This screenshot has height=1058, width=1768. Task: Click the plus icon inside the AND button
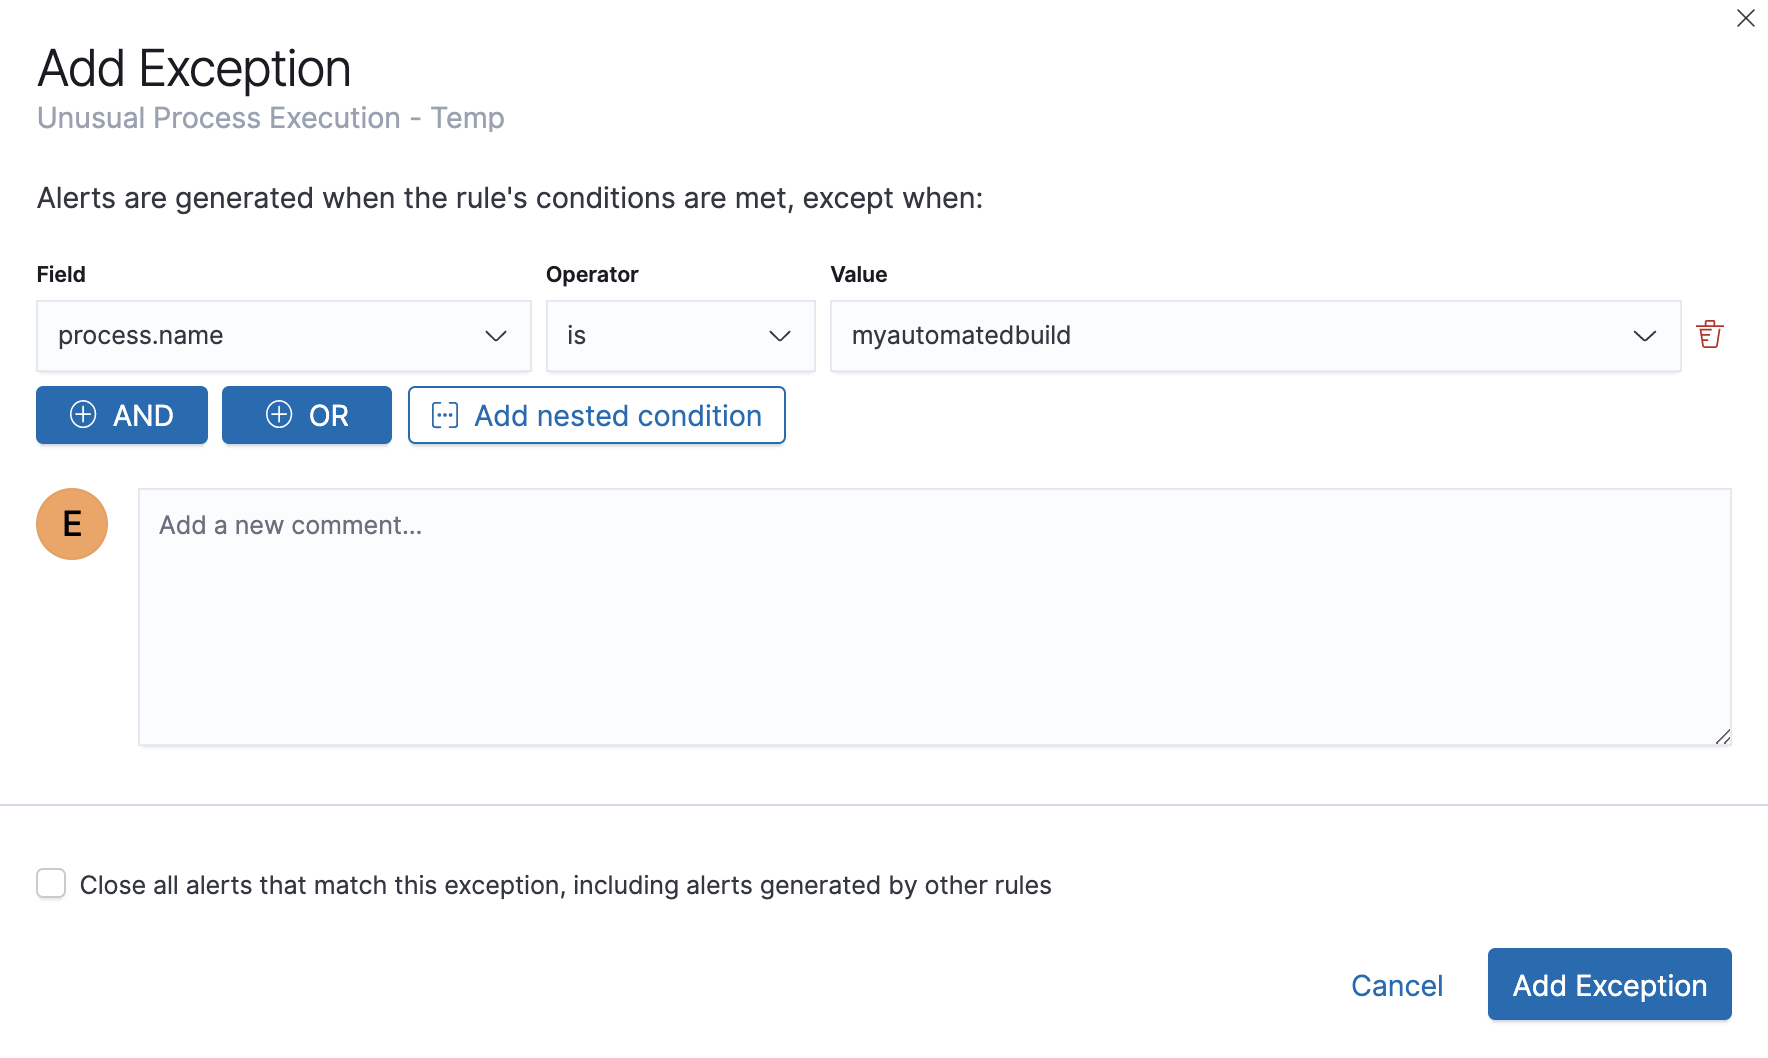pyautogui.click(x=84, y=415)
